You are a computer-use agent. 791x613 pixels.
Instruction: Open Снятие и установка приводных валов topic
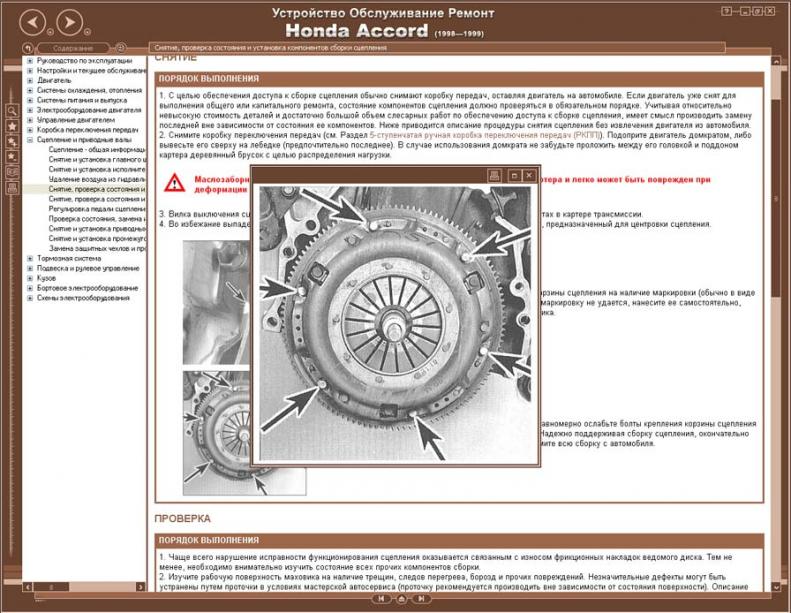pos(97,229)
